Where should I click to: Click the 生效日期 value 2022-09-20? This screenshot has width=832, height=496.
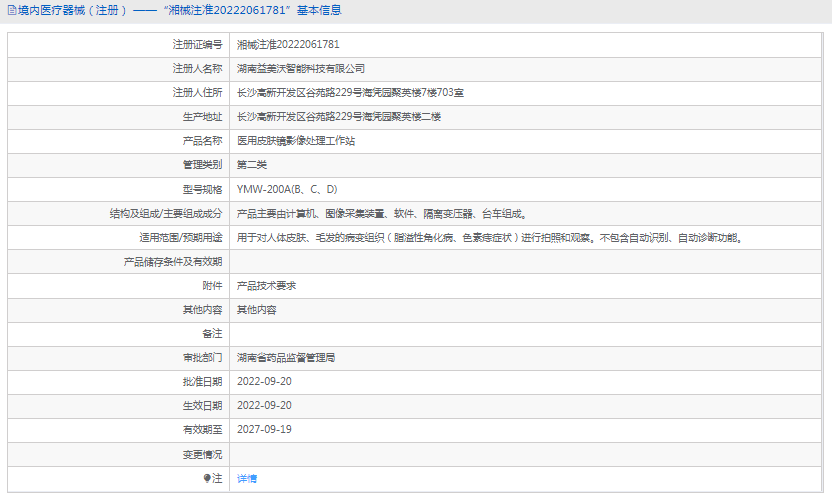pos(264,406)
